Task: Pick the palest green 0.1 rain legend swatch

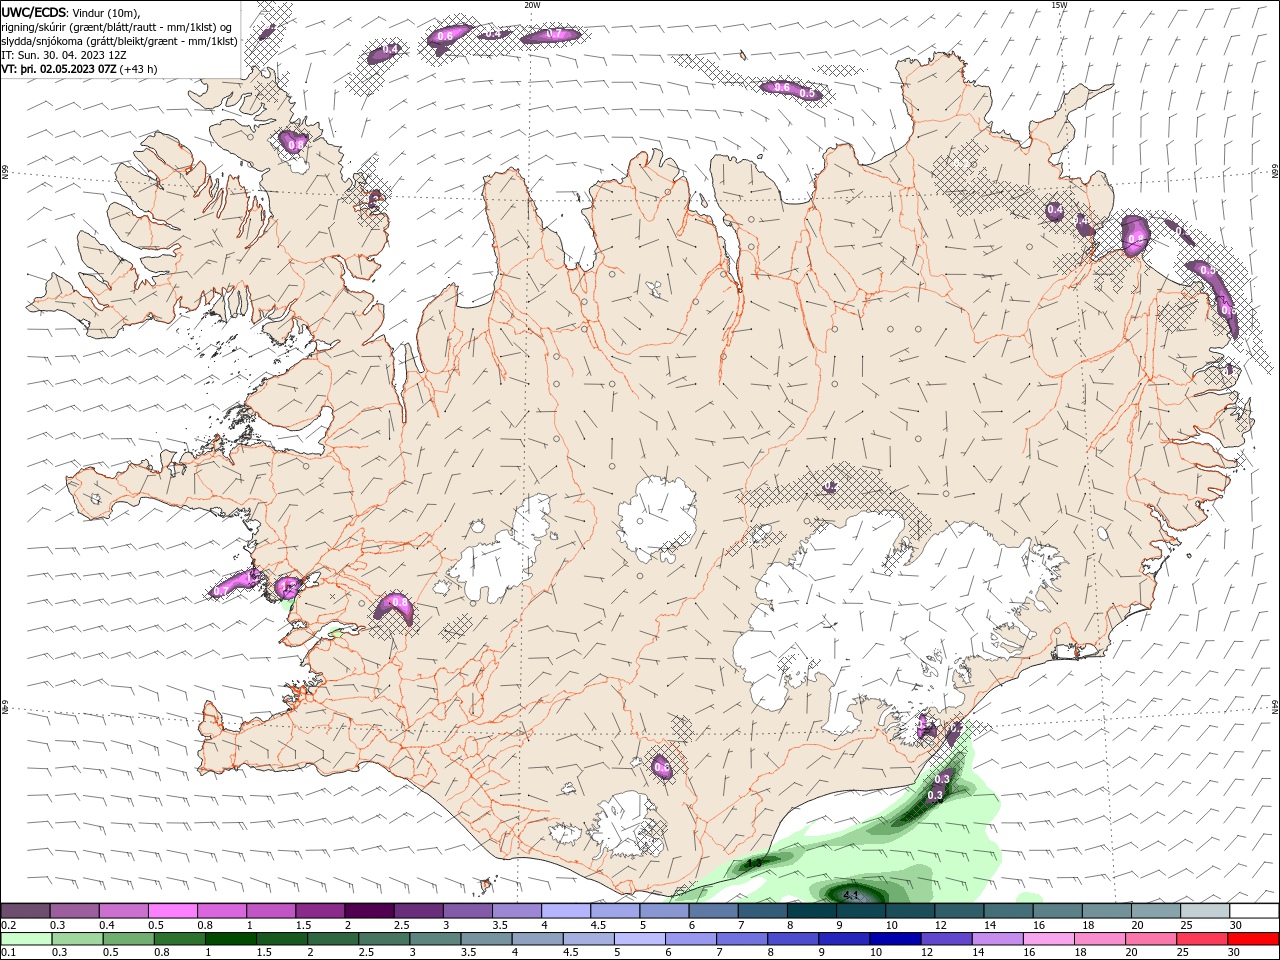Action: [x=26, y=939]
